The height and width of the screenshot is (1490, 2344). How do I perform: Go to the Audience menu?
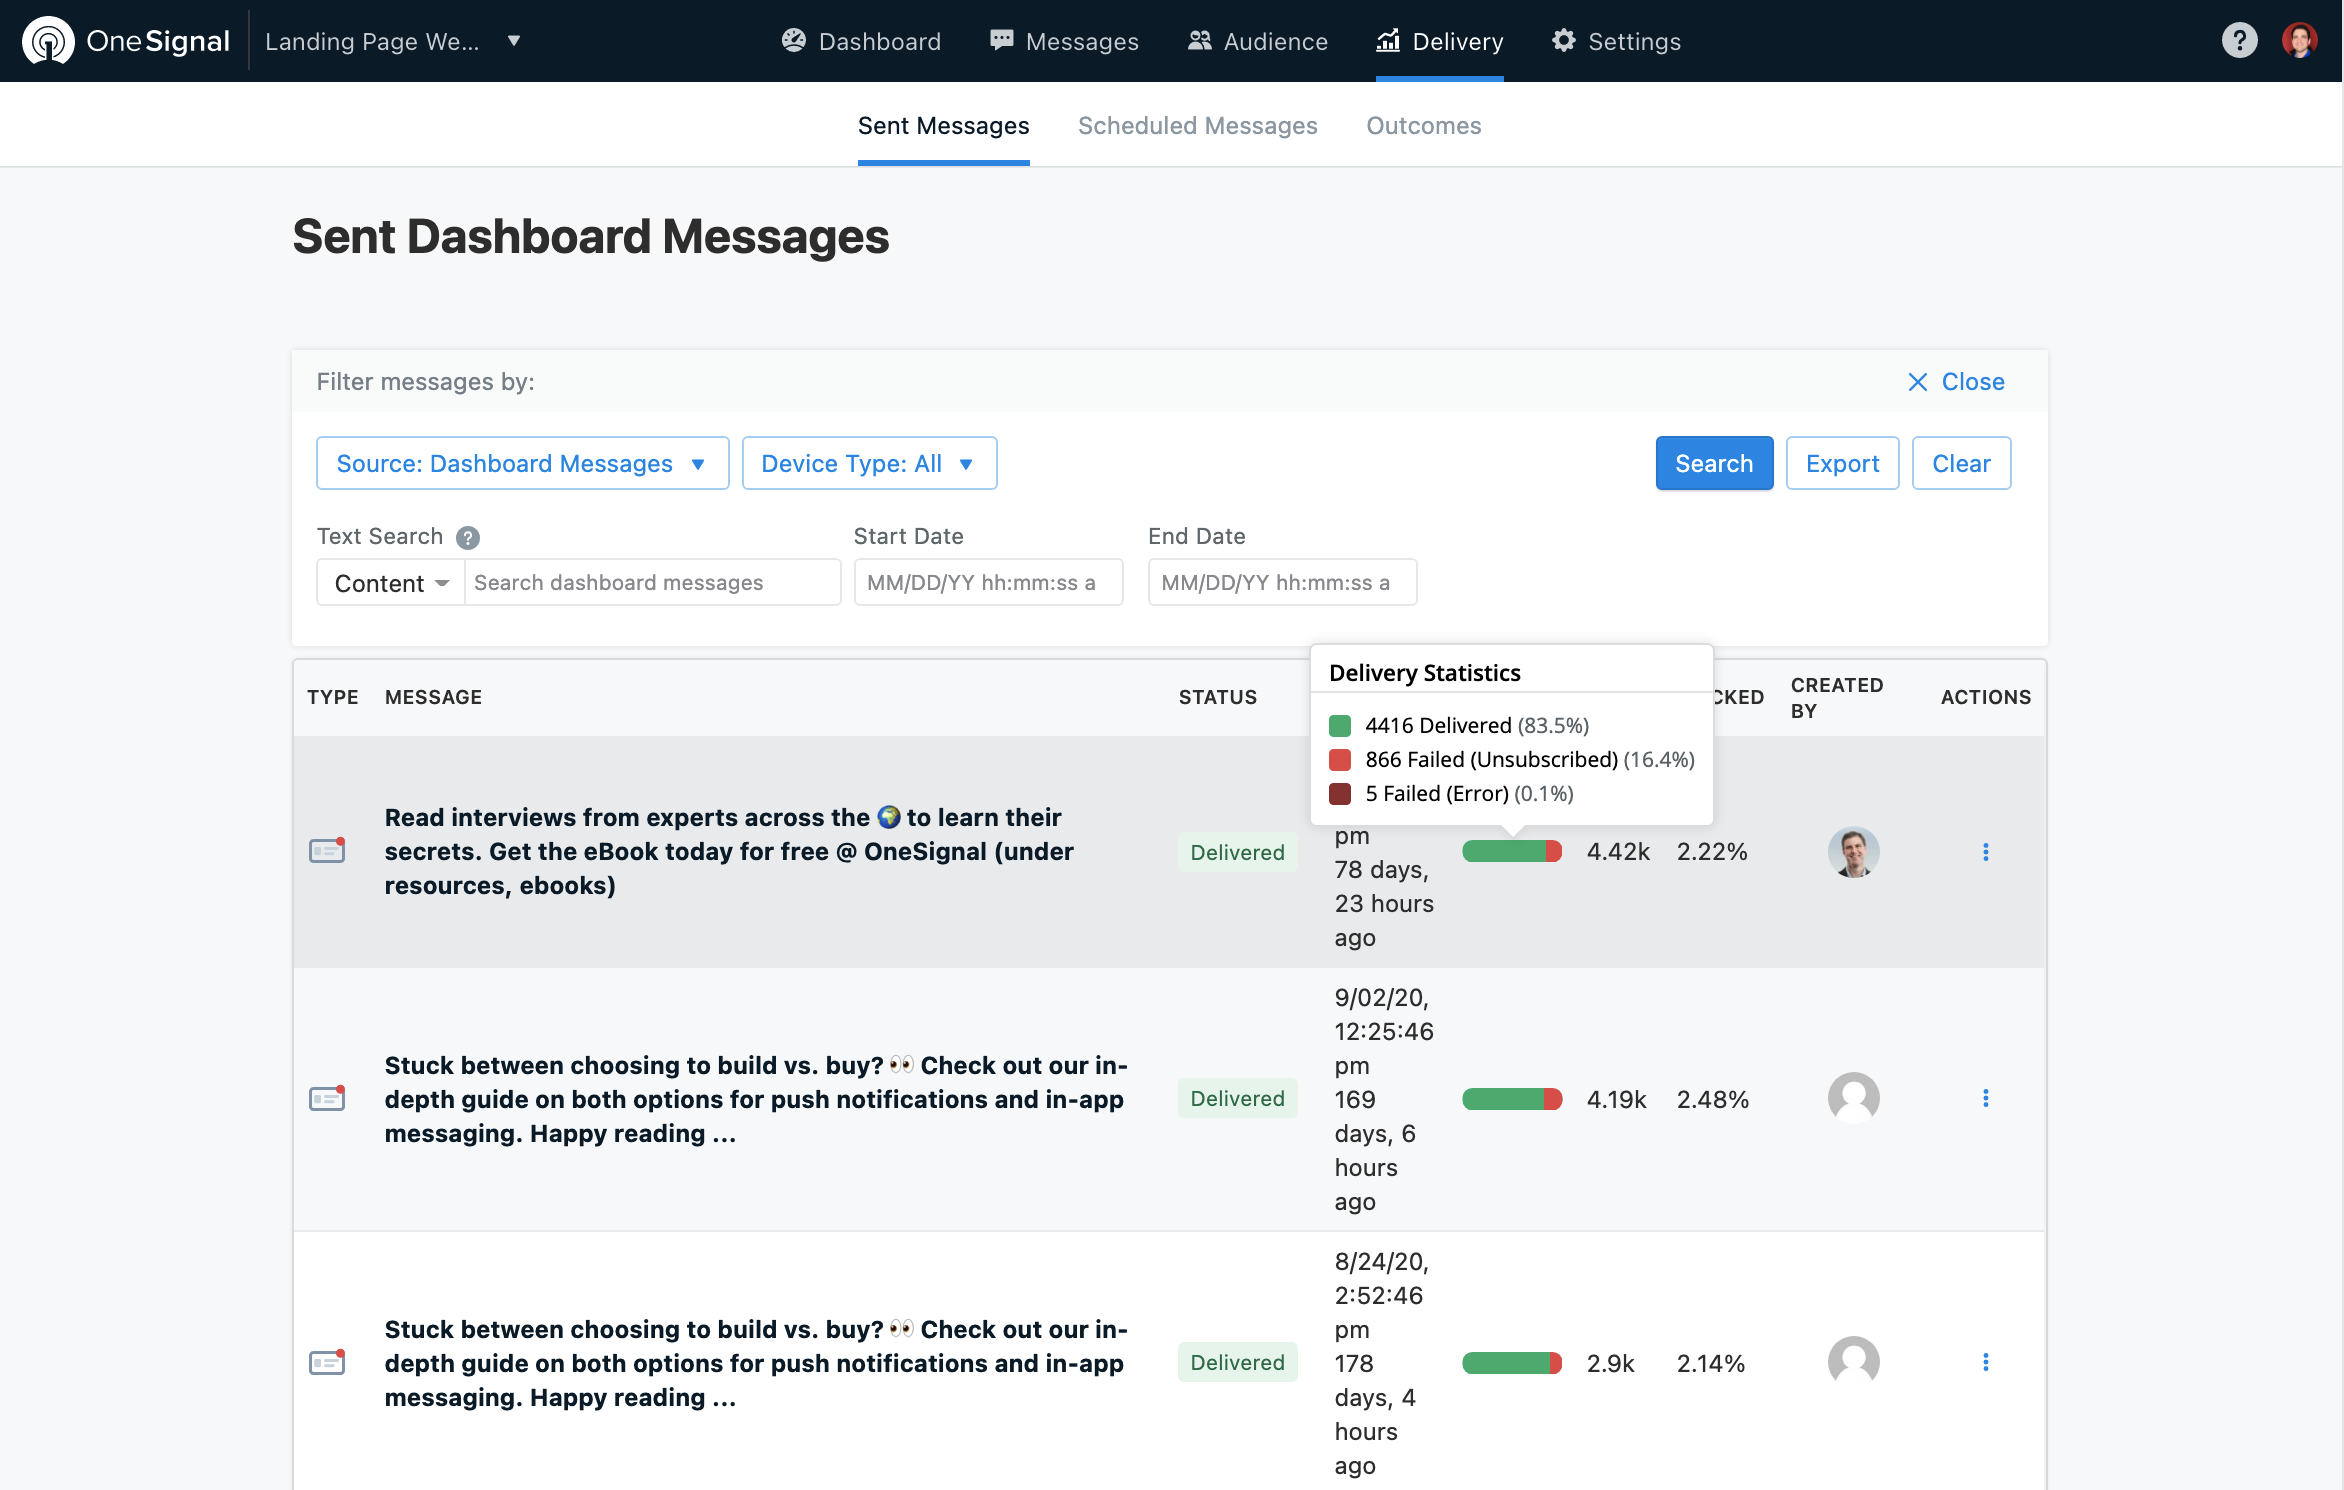coord(1257,41)
